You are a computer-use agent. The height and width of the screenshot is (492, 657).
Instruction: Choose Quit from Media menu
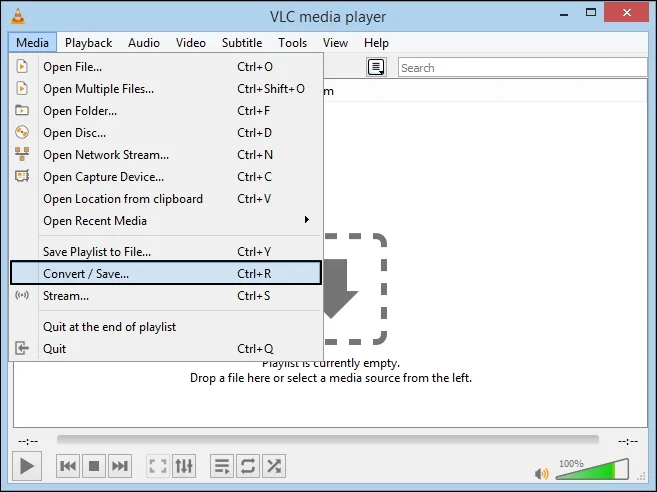pyautogui.click(x=166, y=349)
